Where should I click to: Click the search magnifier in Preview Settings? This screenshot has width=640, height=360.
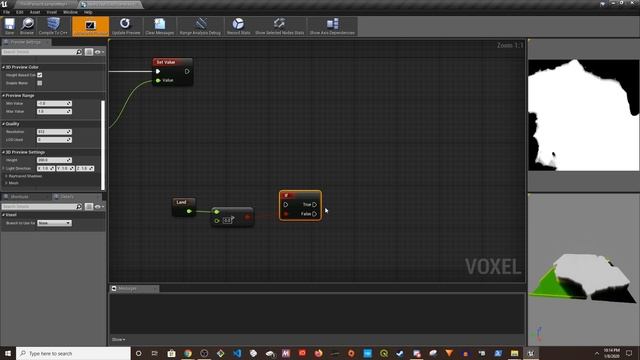79,52
